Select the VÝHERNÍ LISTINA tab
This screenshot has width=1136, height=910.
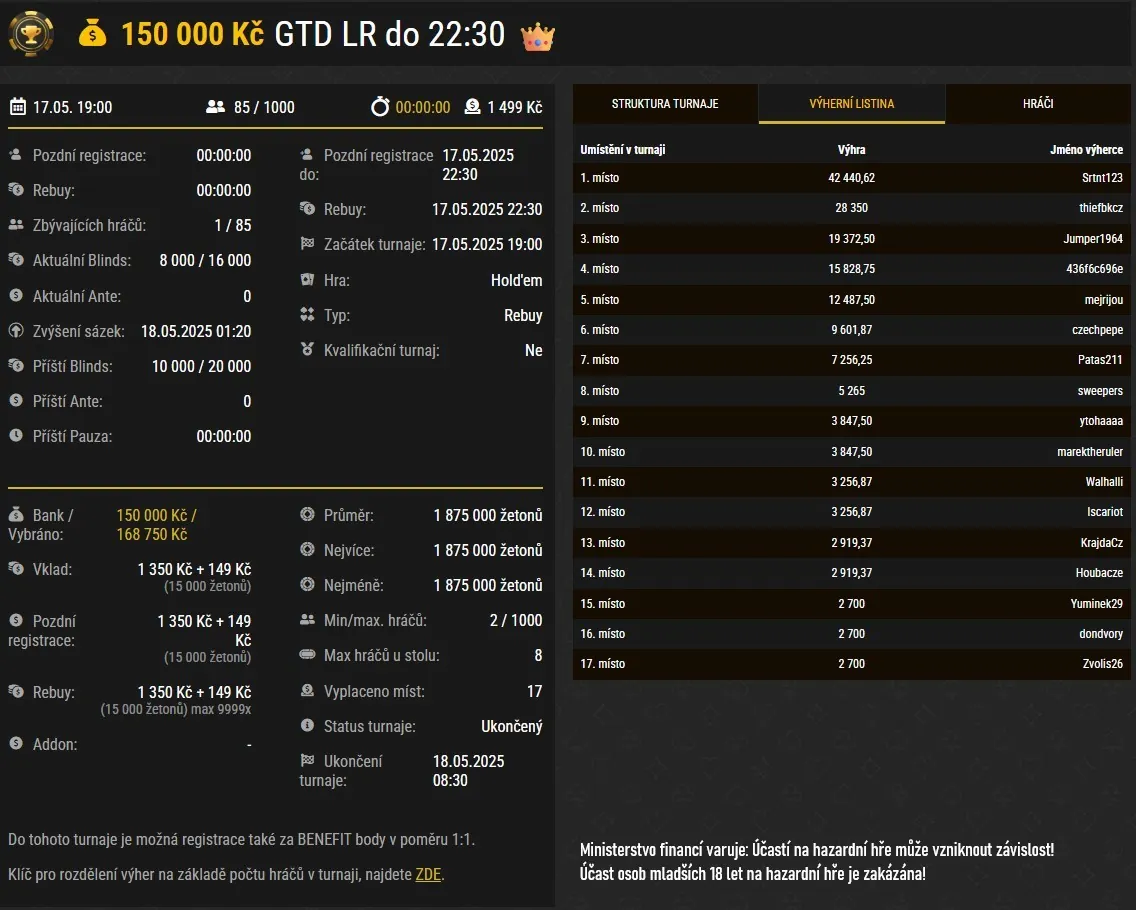pos(850,103)
